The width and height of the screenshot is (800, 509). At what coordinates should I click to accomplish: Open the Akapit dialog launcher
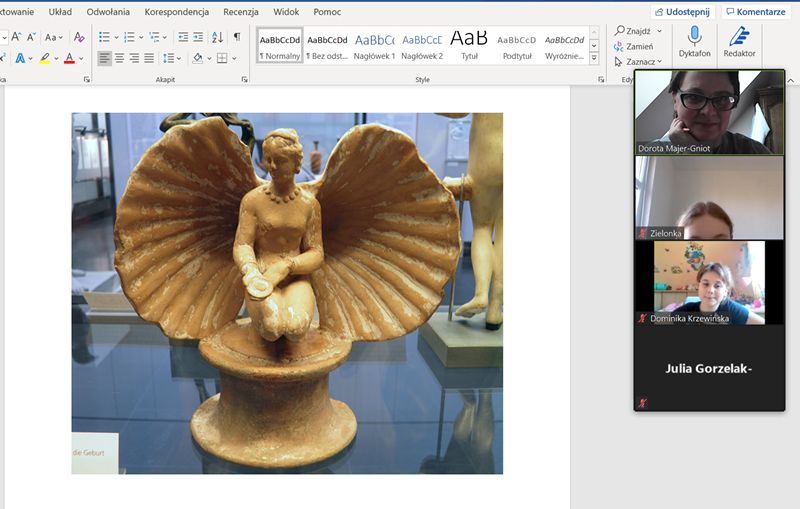(x=244, y=80)
